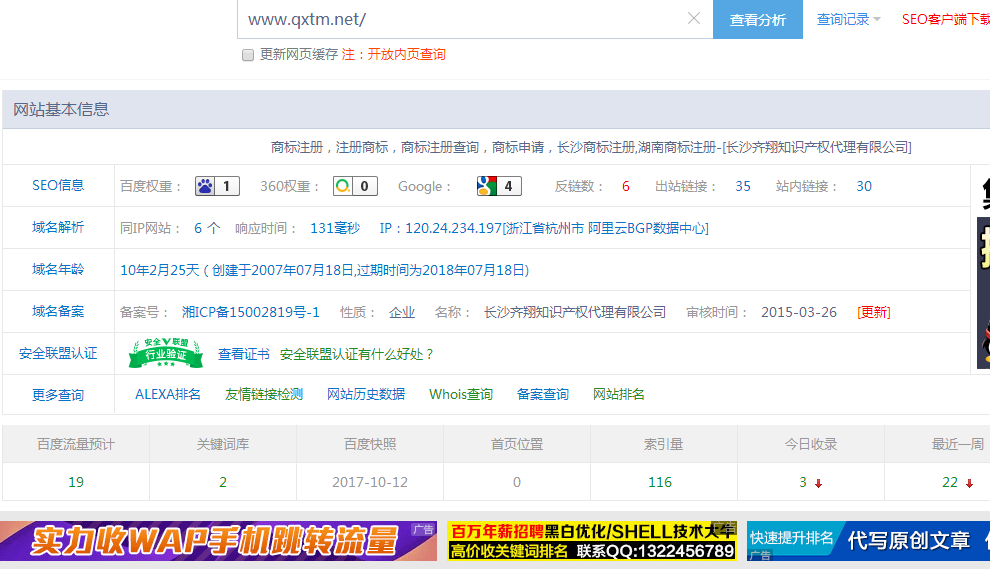Image resolution: width=990 pixels, height=569 pixels.
Task: Click the red down arrow beside 今日收录
Action: click(818, 484)
